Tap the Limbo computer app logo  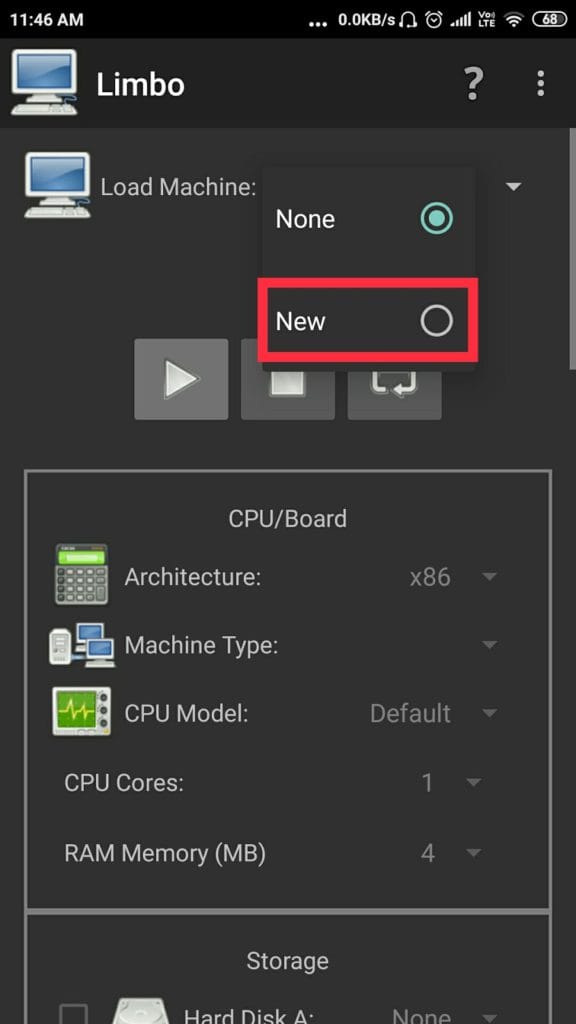[x=44, y=82]
